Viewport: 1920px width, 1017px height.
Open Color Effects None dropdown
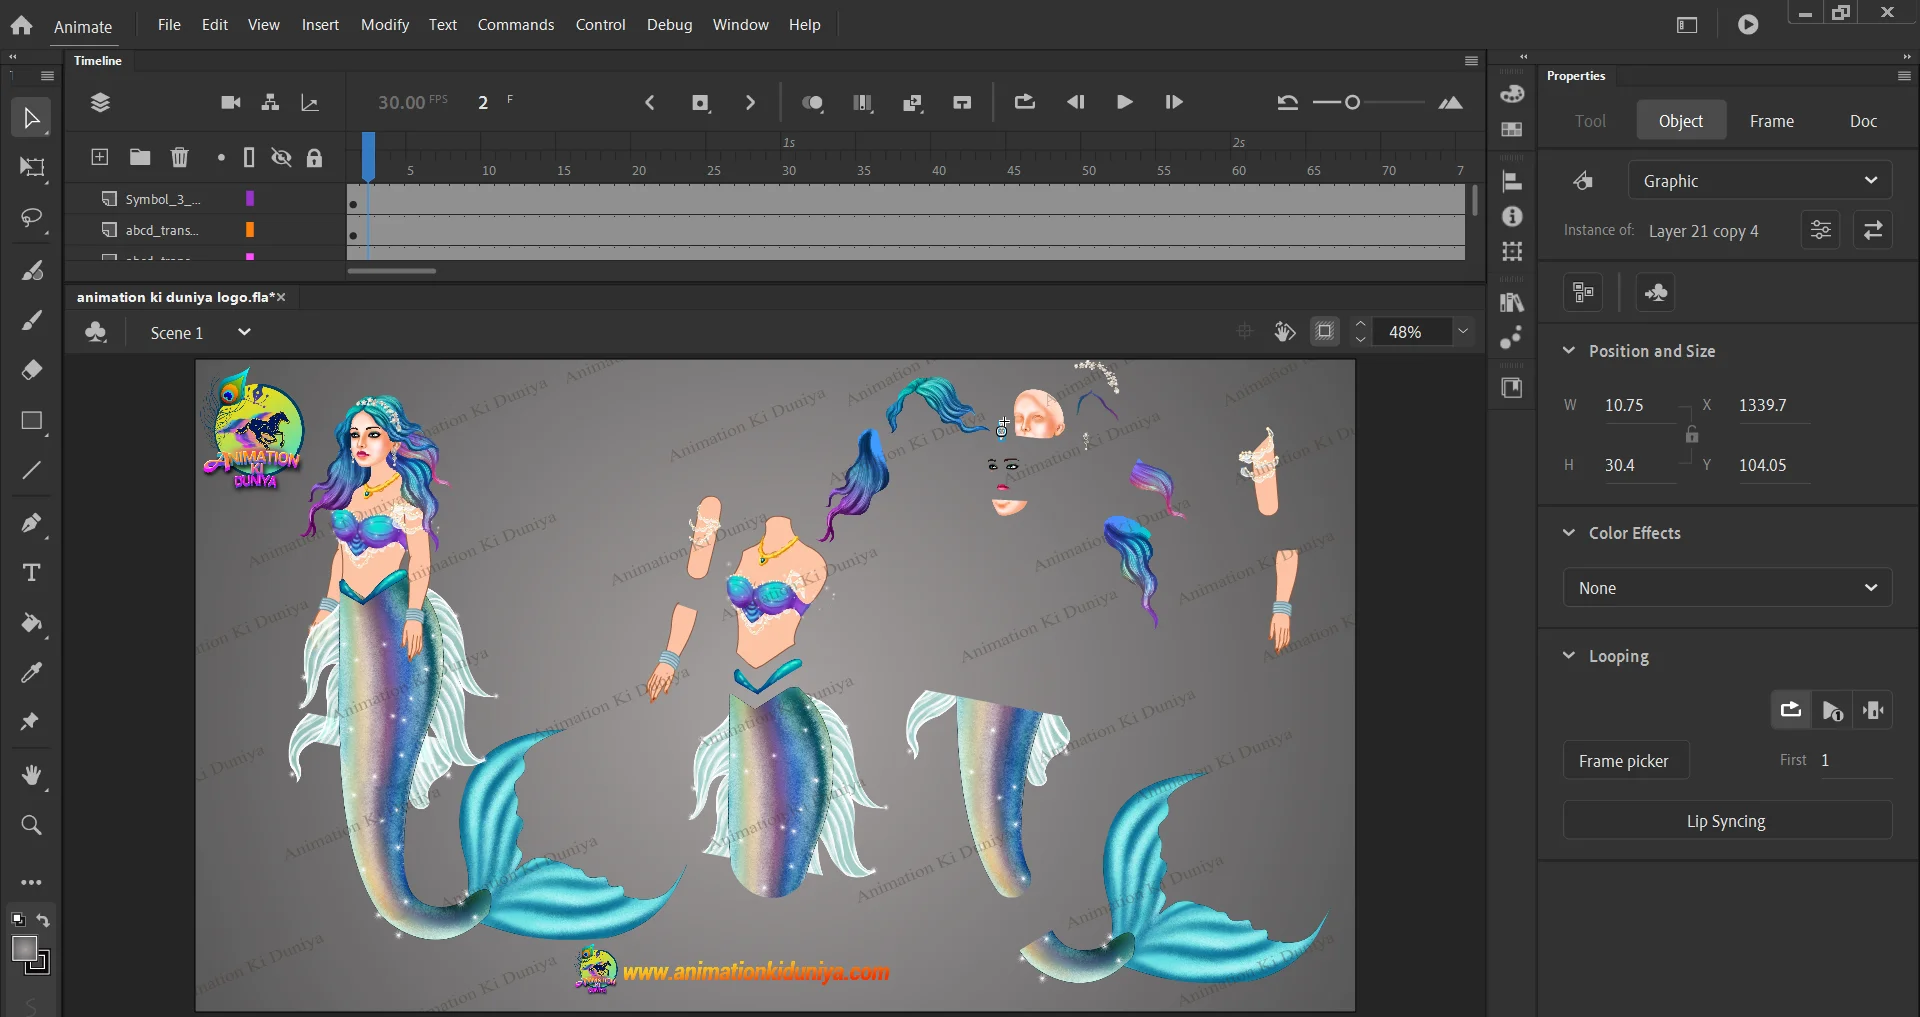tap(1727, 588)
